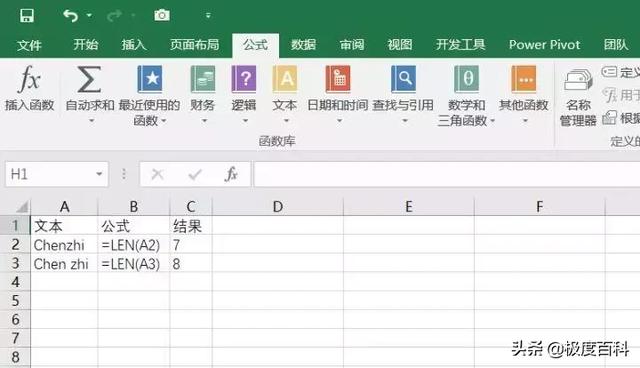Expand the 查找与引用 dropdown arrow

(405, 120)
